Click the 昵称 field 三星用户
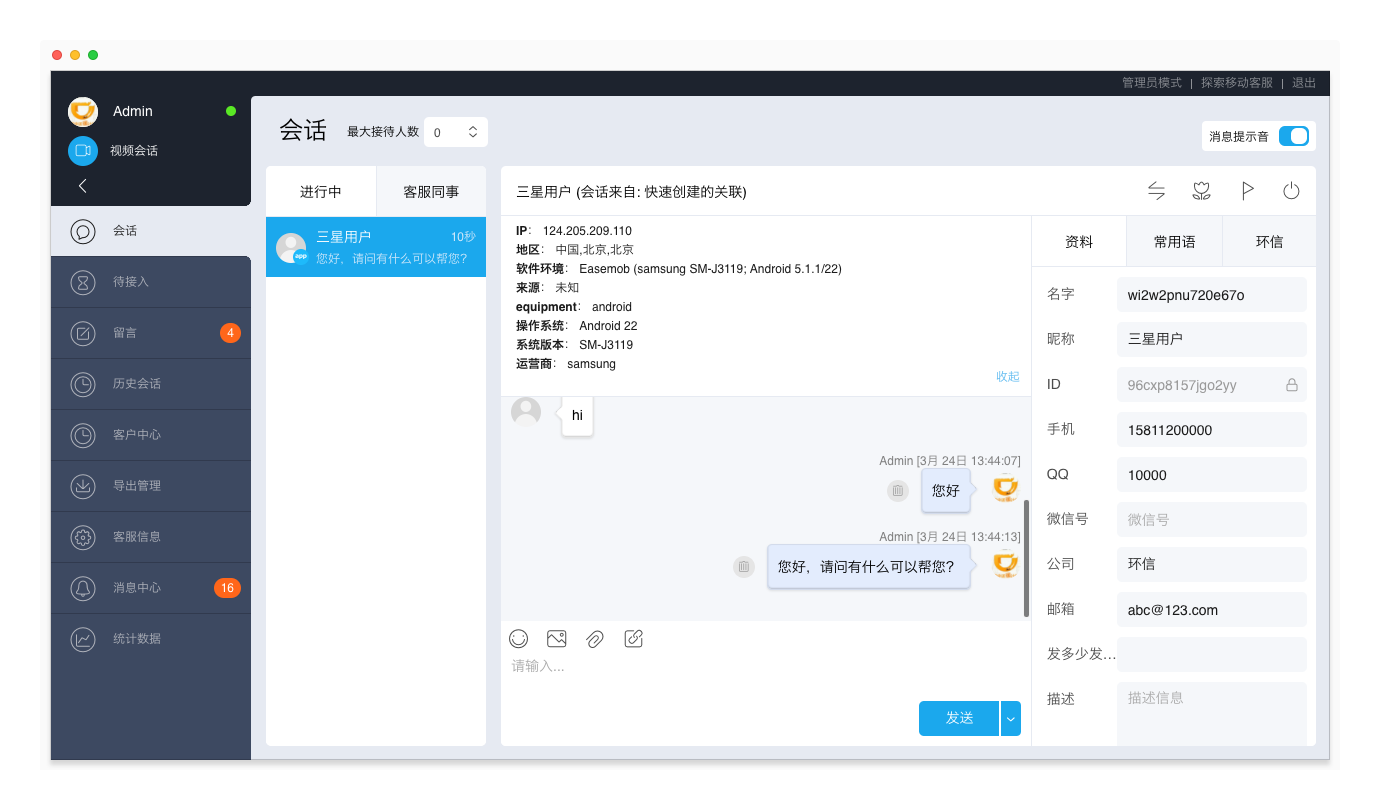Viewport: 1380px width, 810px height. [x=1211, y=339]
